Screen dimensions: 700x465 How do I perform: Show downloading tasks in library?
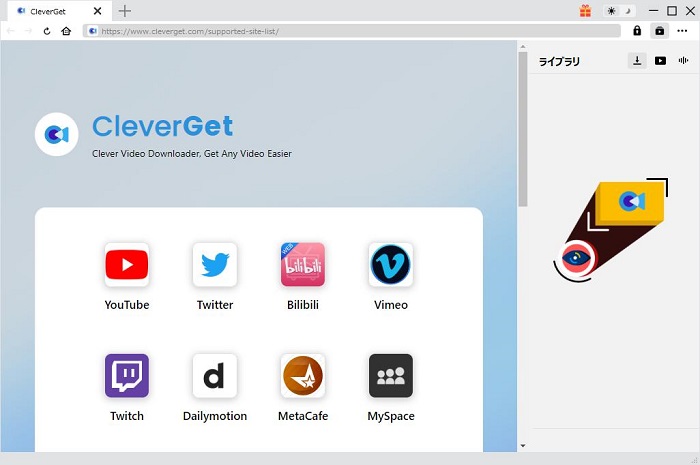click(x=637, y=60)
